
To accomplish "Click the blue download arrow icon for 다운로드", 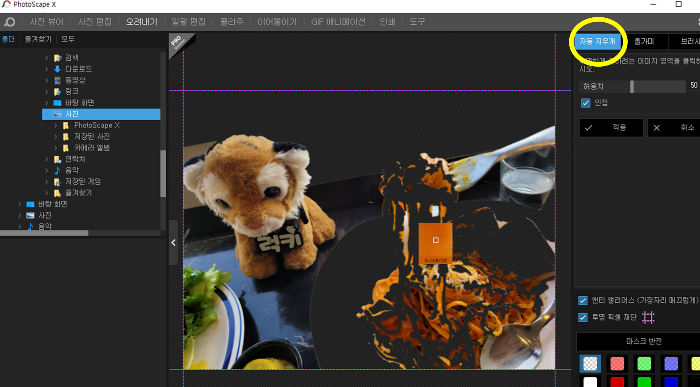I will pos(57,69).
